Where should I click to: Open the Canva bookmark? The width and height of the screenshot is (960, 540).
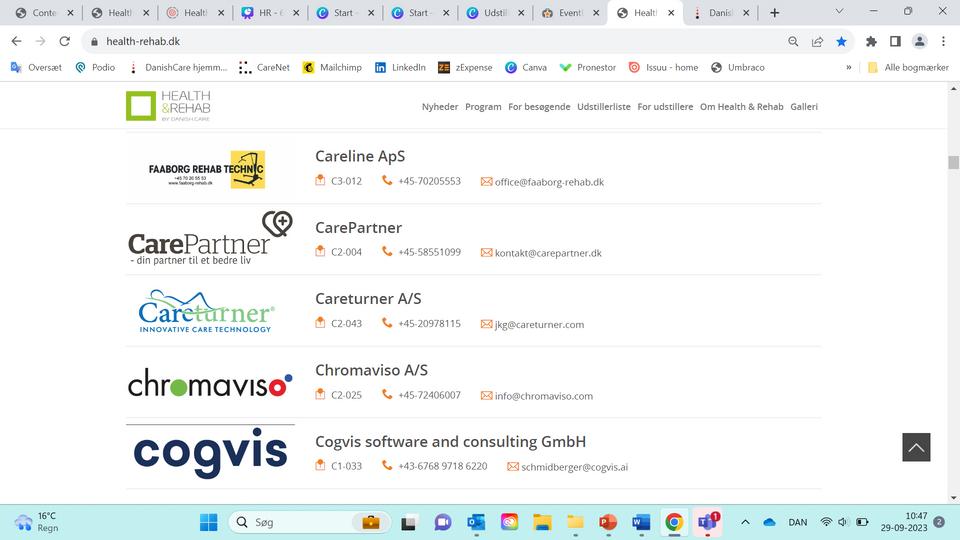pos(526,67)
